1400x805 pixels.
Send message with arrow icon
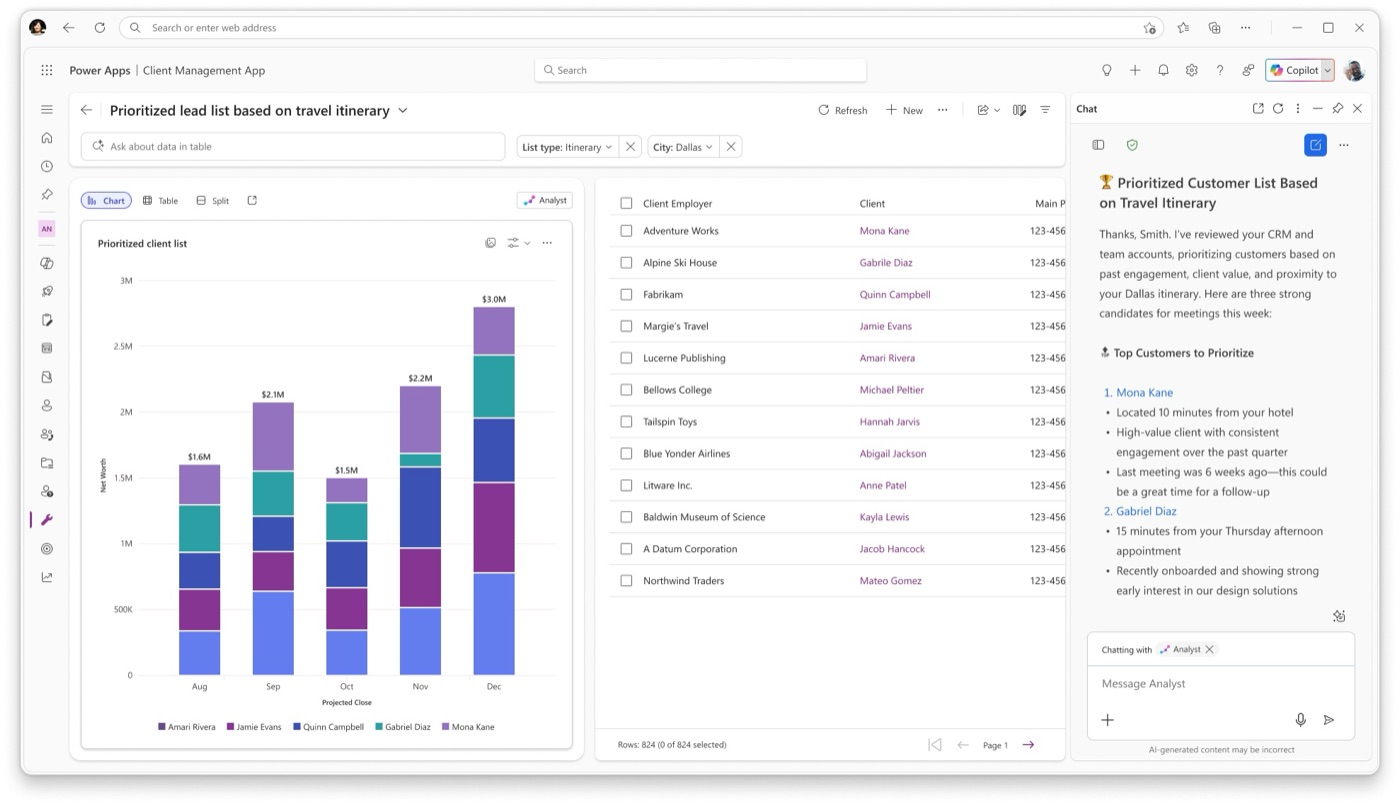[1329, 720]
